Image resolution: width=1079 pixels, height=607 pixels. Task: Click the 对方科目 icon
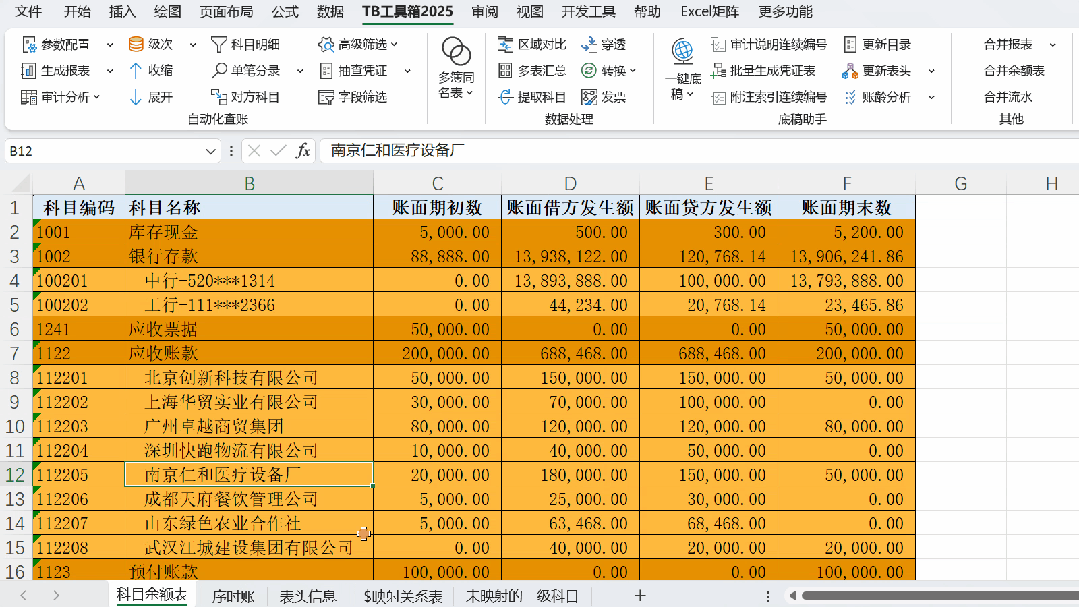click(219, 97)
